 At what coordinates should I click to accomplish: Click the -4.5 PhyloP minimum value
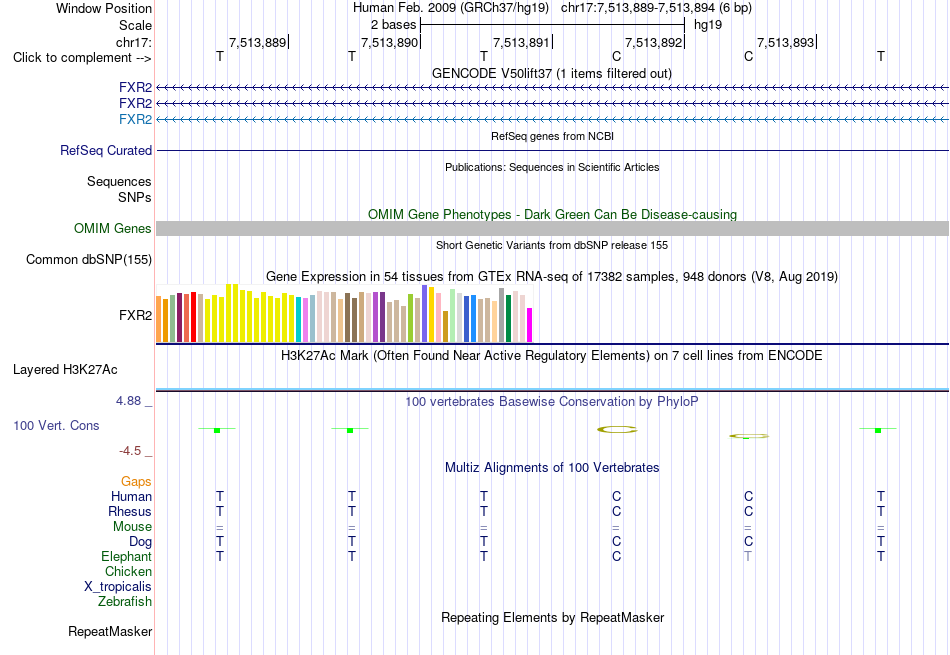tap(130, 451)
